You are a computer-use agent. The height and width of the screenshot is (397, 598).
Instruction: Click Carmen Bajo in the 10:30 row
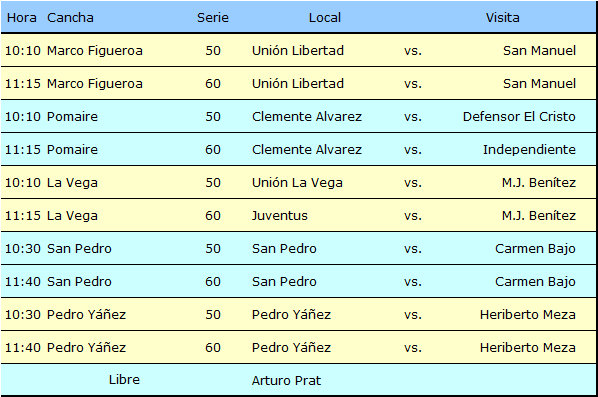[535, 248]
